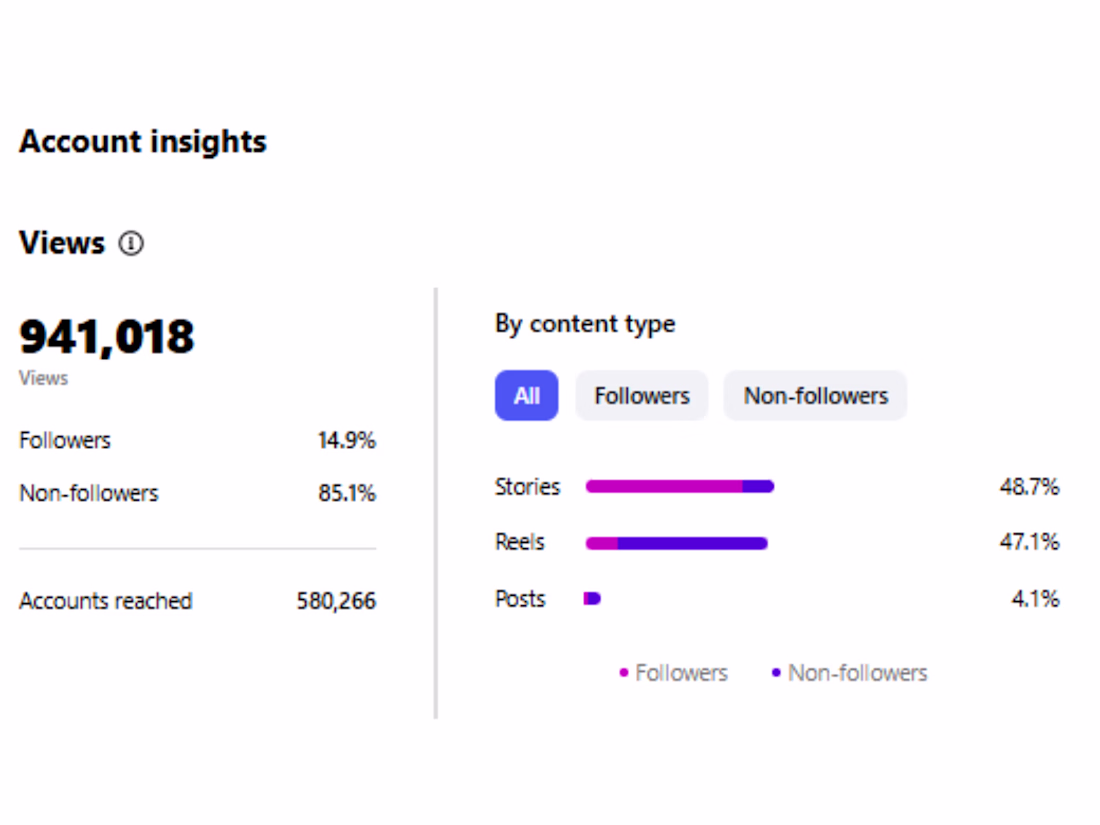Click the Stories content type label
The image size is (1100, 825).
(x=527, y=487)
